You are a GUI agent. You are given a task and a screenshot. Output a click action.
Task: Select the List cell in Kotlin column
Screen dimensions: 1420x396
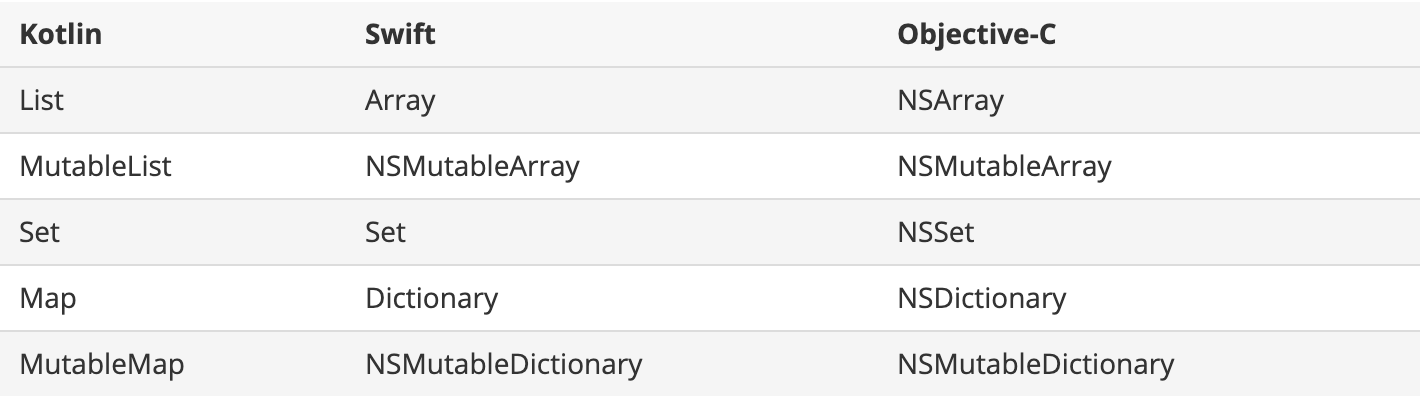click(x=42, y=100)
